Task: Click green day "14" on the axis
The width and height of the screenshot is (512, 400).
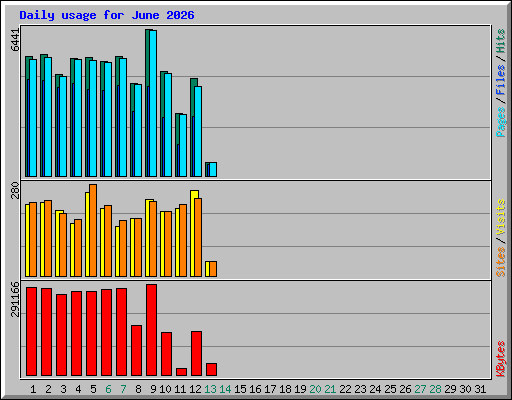Action: pos(225,389)
